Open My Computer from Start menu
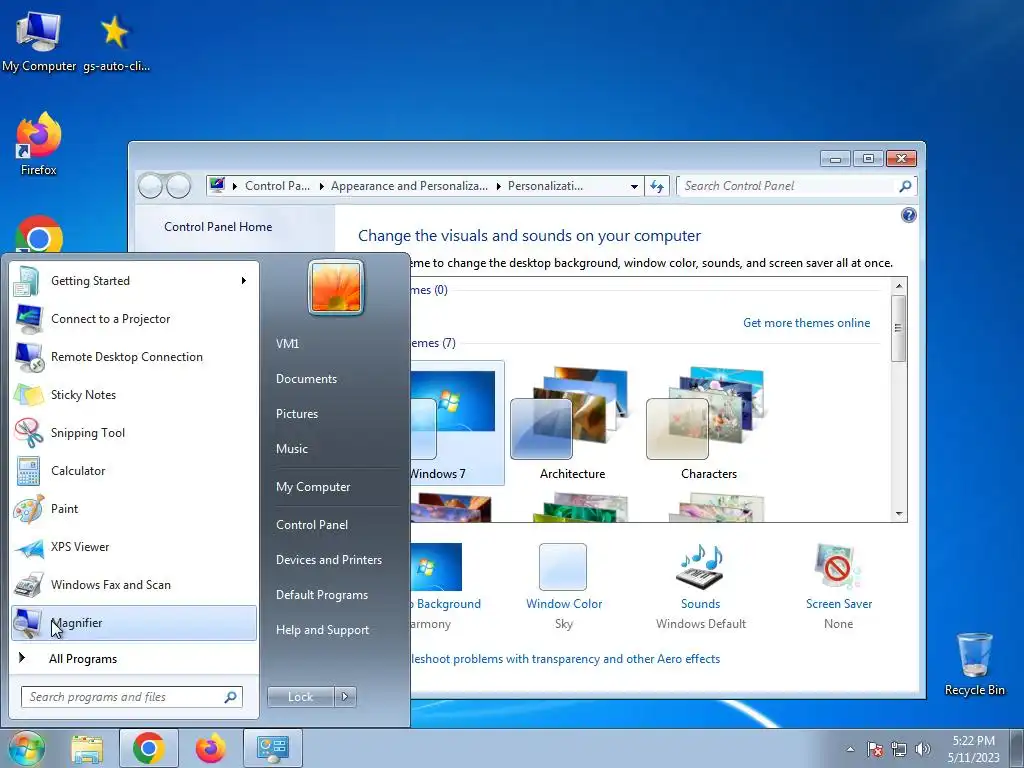 tap(313, 487)
